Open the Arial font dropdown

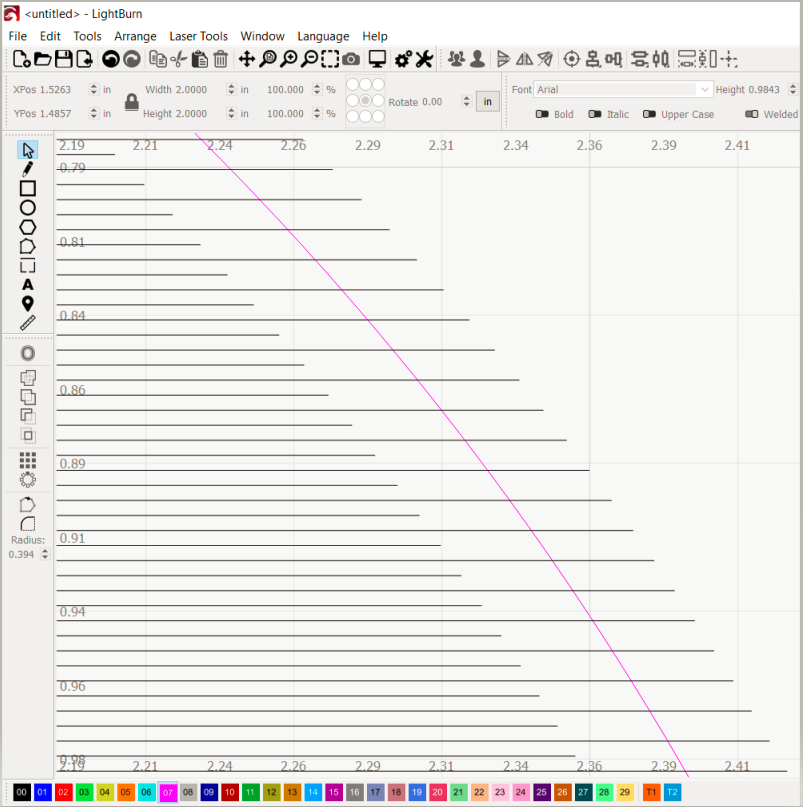[x=623, y=90]
